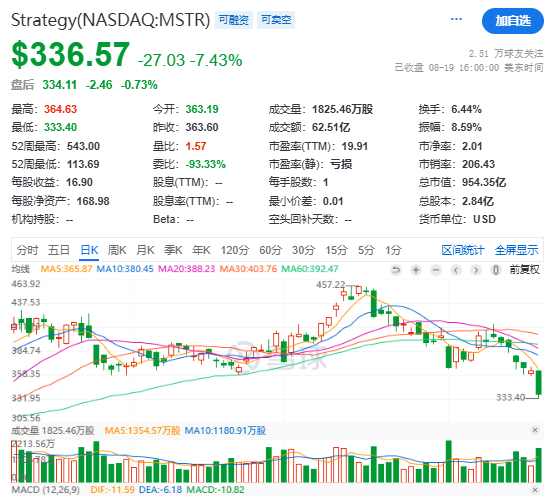Click the 振幅 value 8.59%
This screenshot has width=558, height=496.
tap(466, 127)
